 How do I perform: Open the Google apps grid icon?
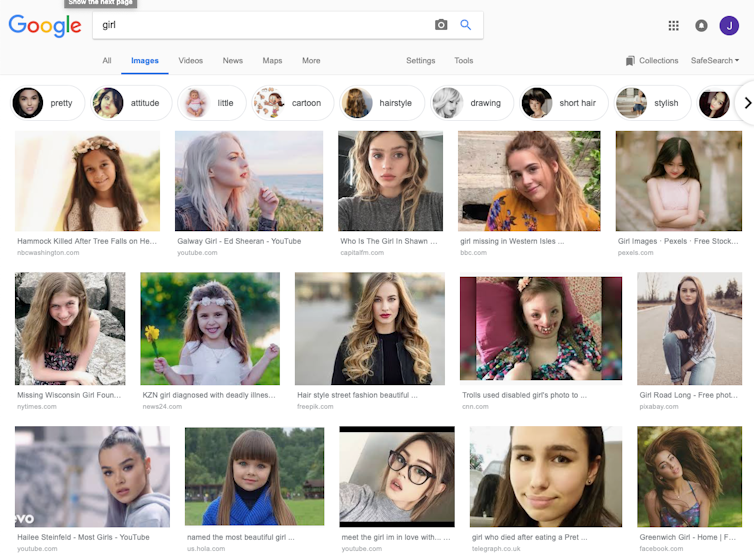click(x=673, y=26)
